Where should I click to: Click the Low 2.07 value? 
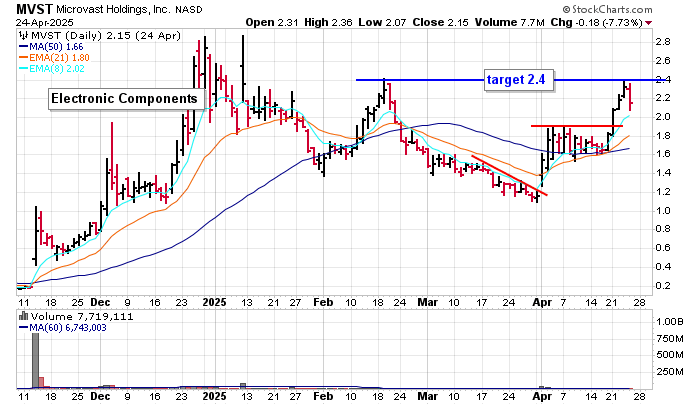382,22
